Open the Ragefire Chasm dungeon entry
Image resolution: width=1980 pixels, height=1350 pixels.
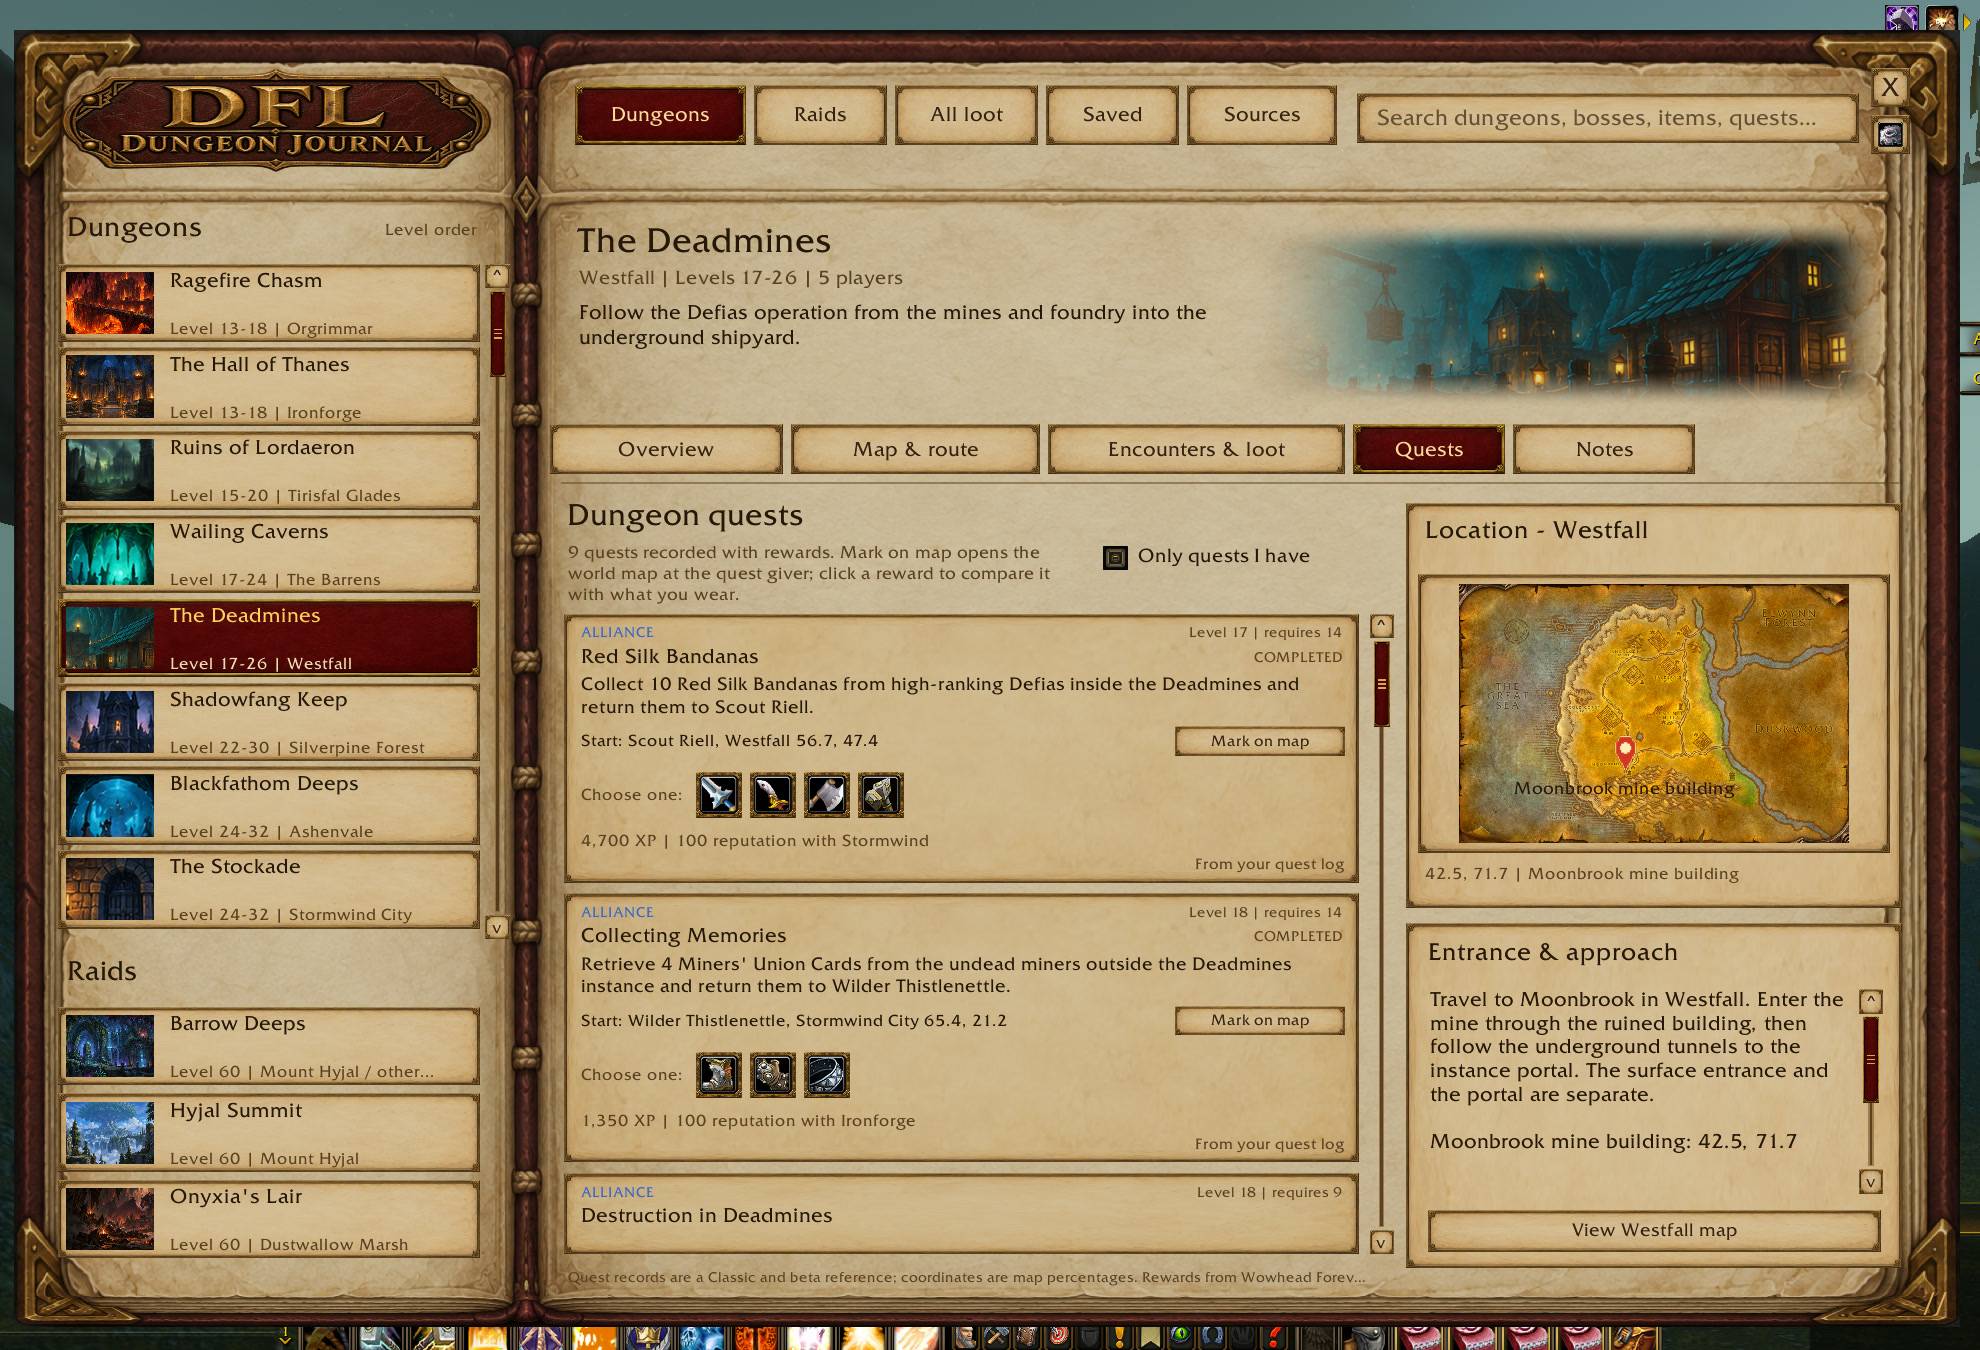tap(270, 303)
